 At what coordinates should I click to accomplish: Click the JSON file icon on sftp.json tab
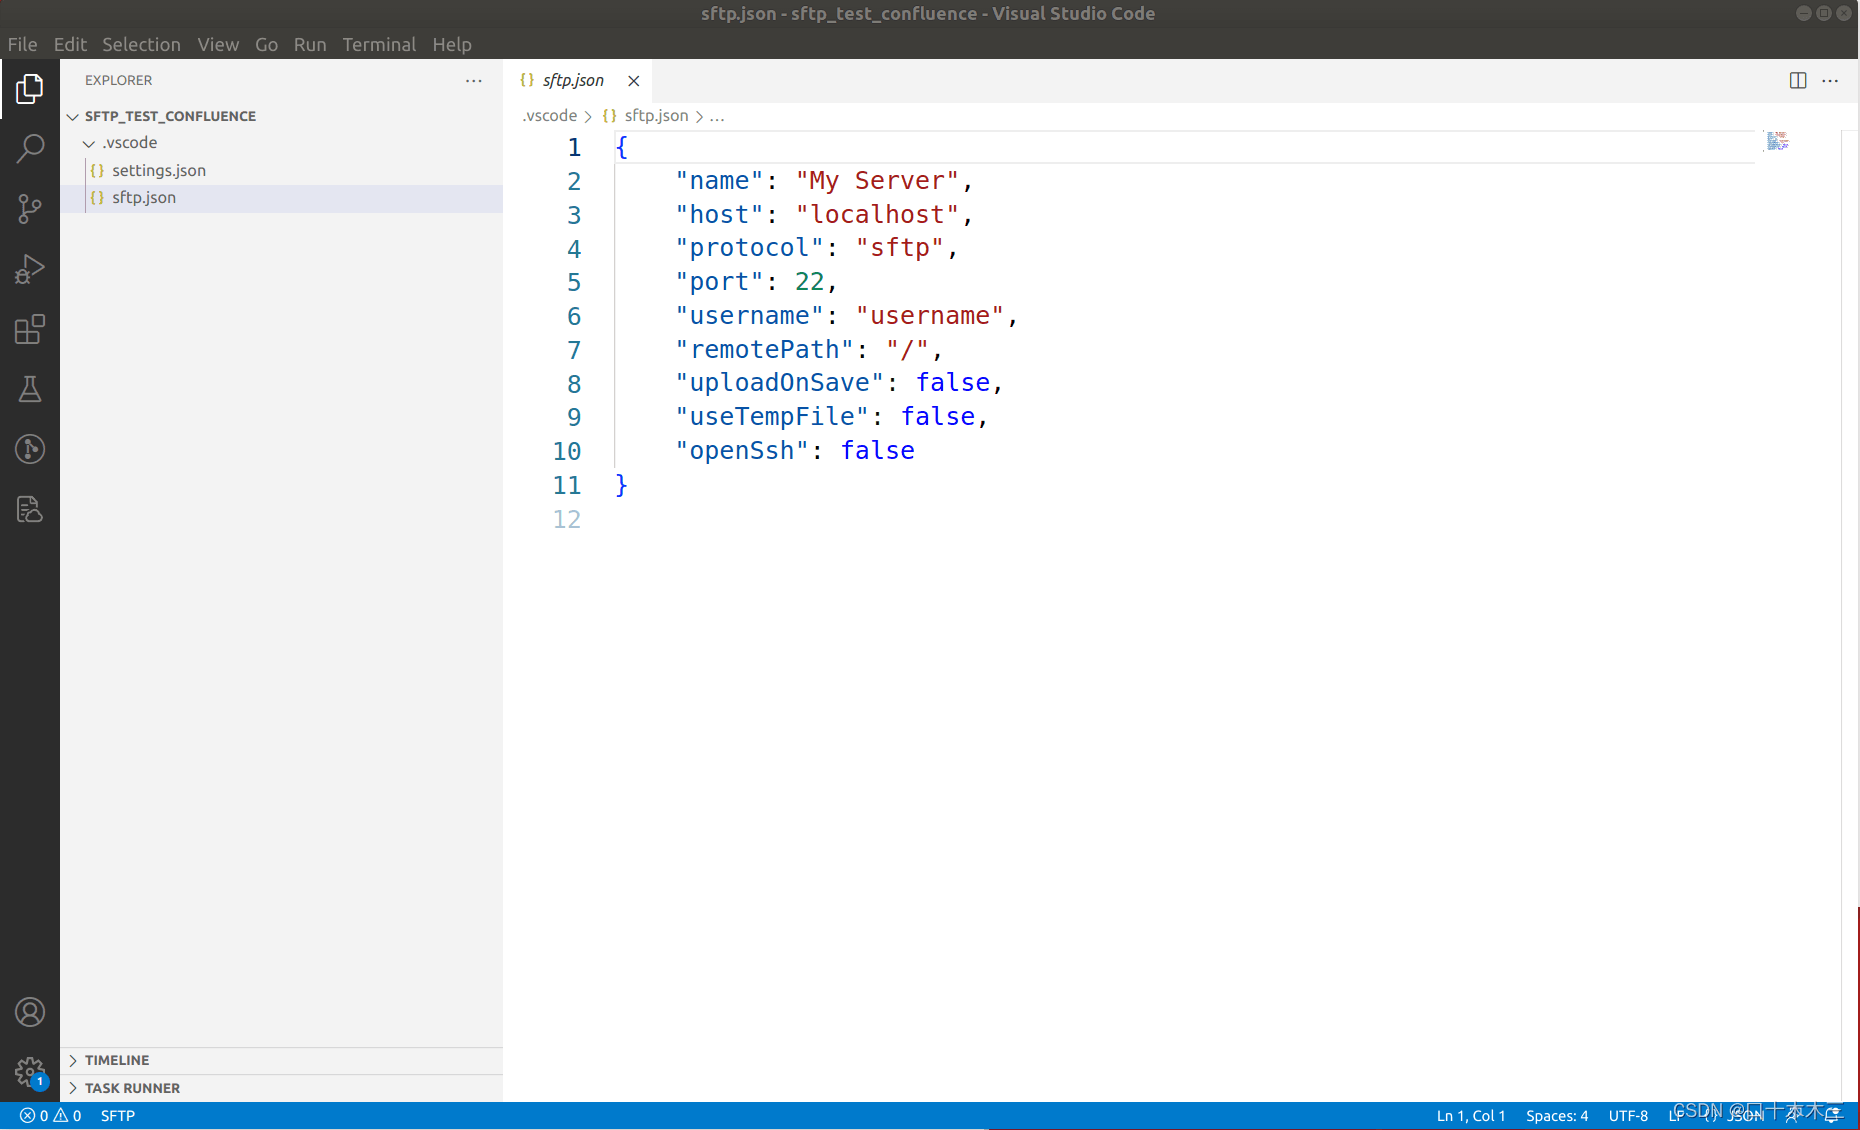pyautogui.click(x=527, y=80)
